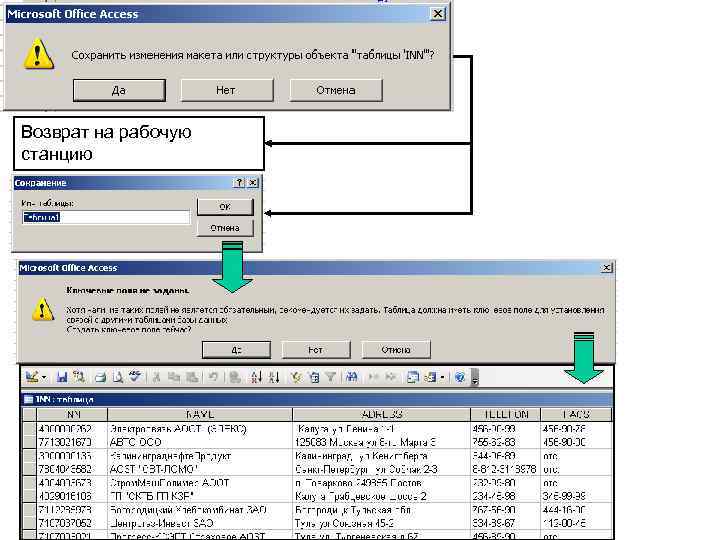Click the fax cell '444-16-00'
This screenshot has width=720, height=540.
(576, 510)
